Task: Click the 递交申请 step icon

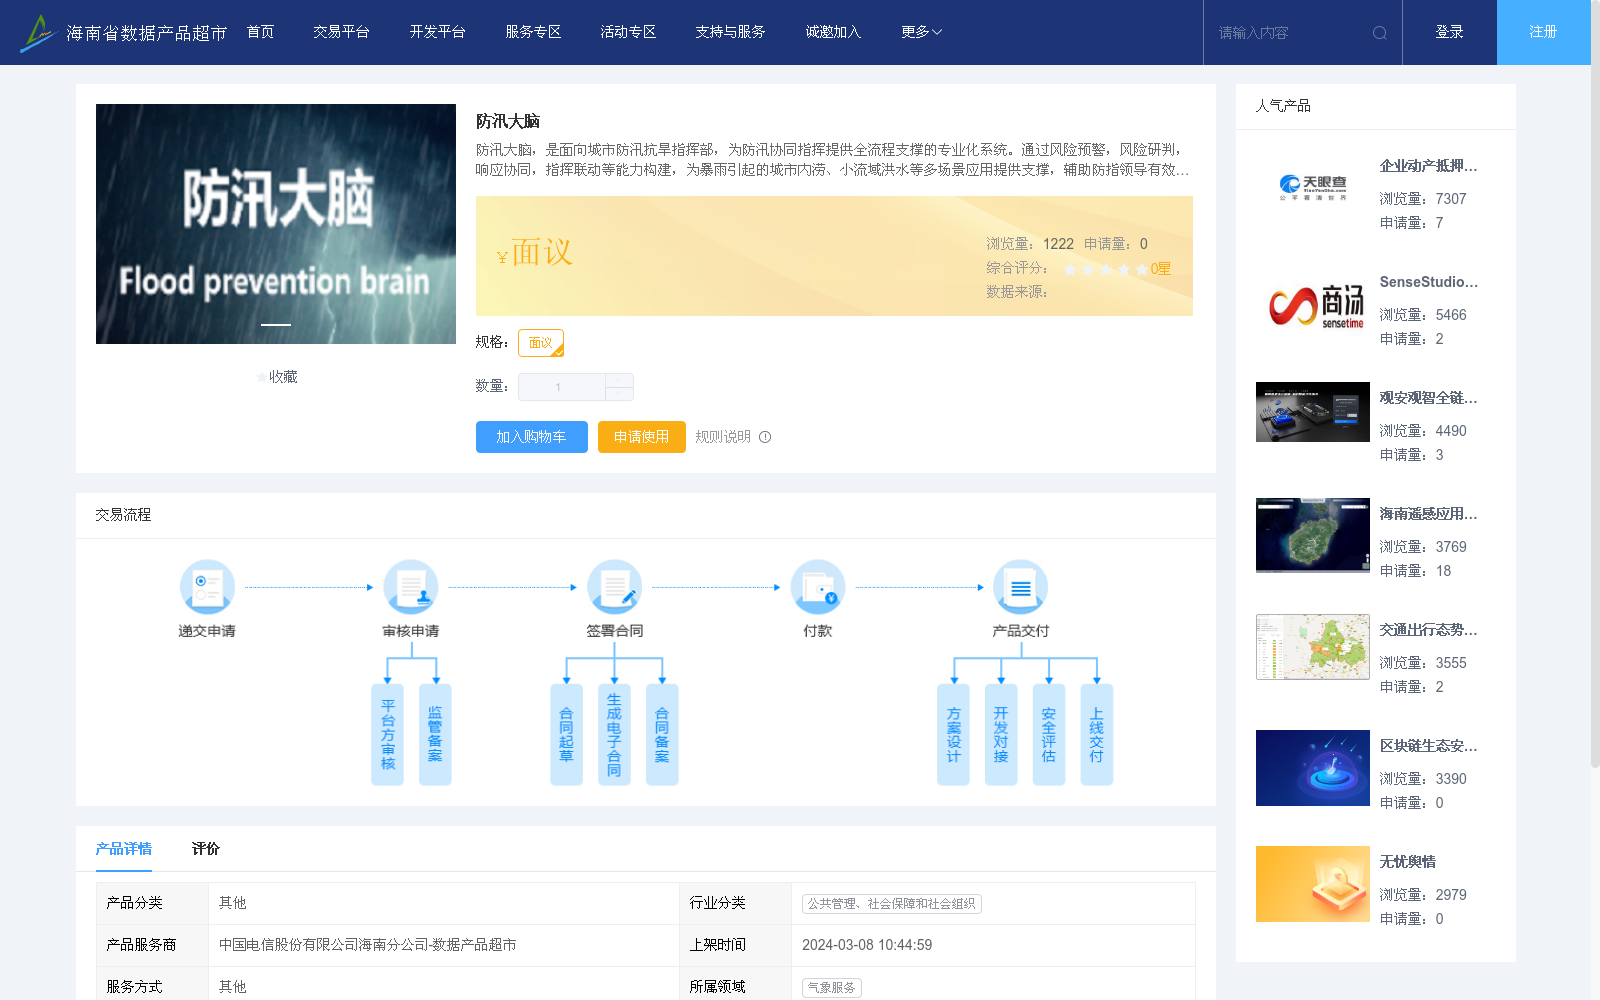Action: [x=207, y=587]
